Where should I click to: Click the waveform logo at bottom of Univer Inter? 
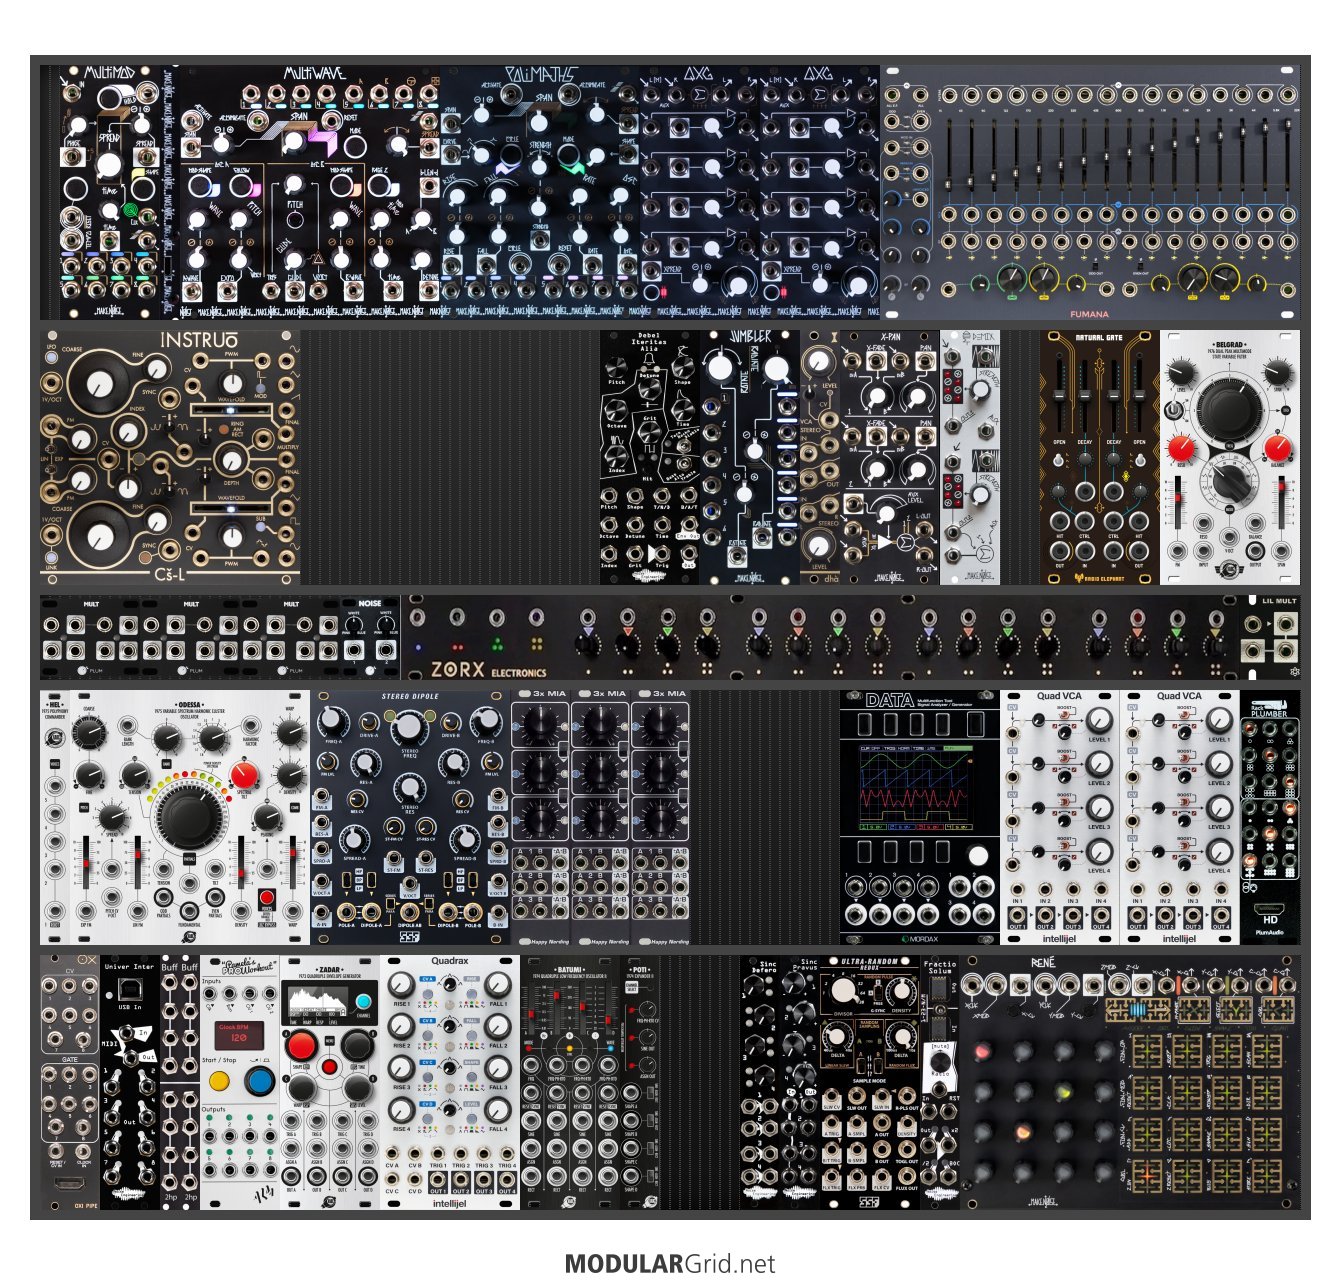129,1192
